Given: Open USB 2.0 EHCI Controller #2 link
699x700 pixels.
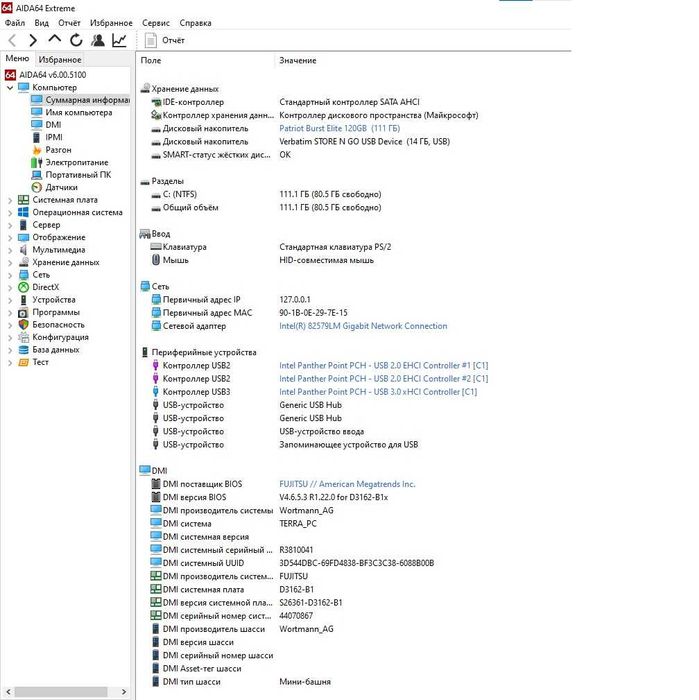Looking at the screenshot, I should (383, 379).
